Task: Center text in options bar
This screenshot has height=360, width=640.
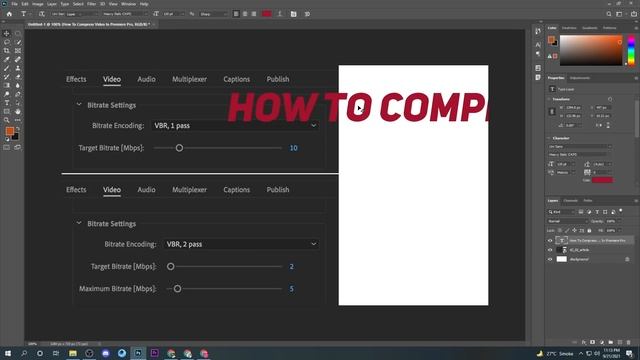Action: coord(245,14)
